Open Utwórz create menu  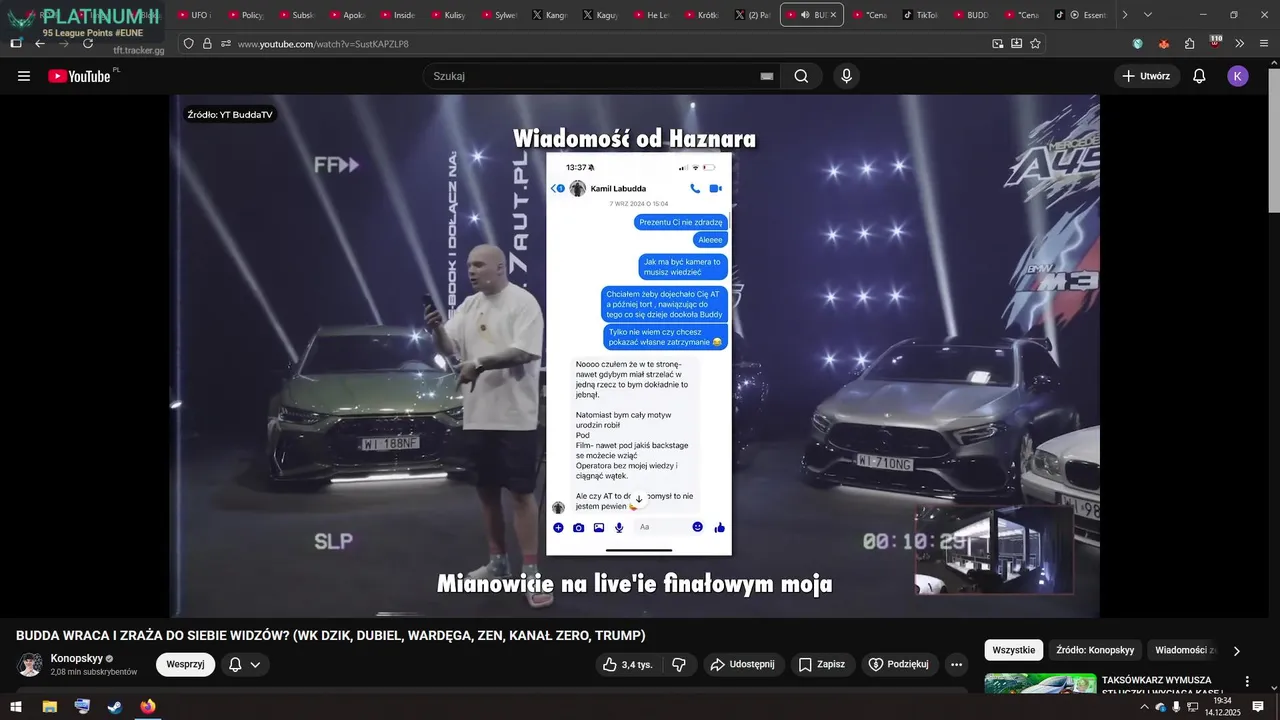(1147, 76)
